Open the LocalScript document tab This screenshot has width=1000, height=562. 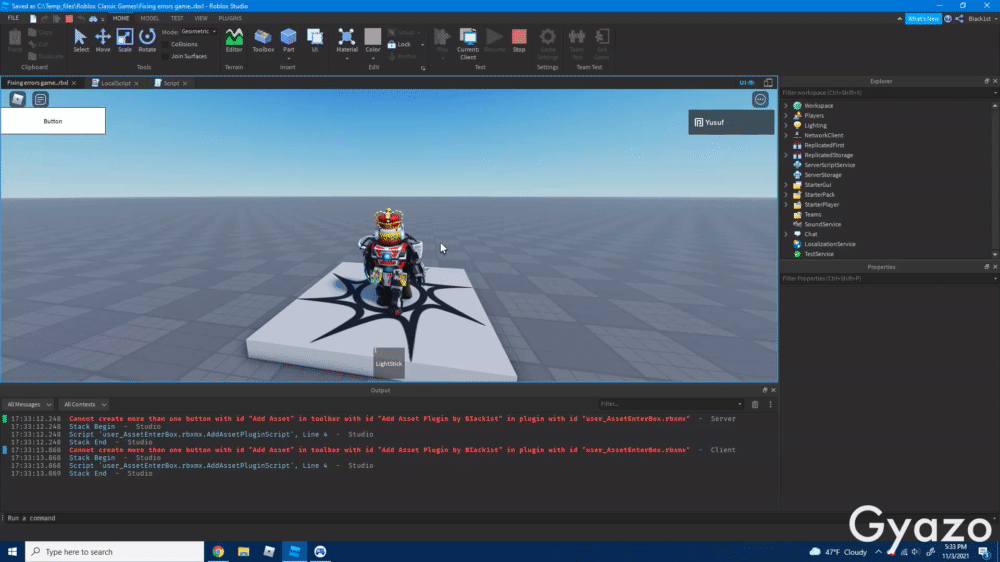coord(115,83)
